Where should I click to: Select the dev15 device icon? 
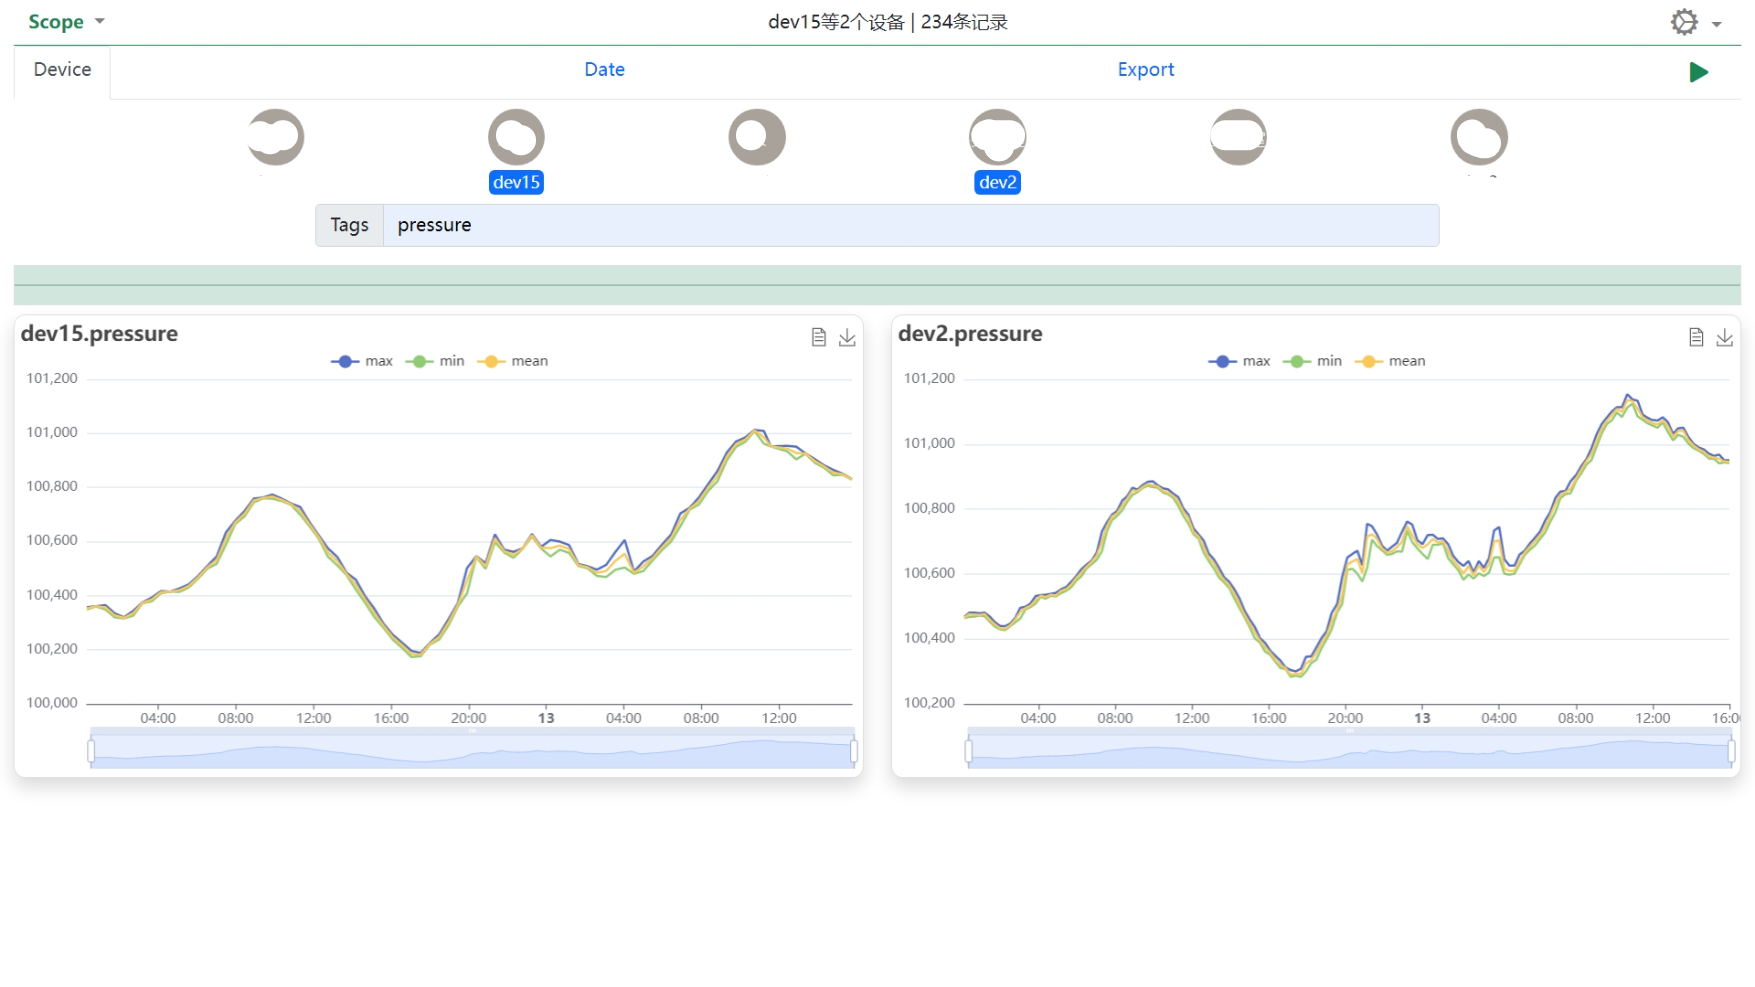(516, 137)
